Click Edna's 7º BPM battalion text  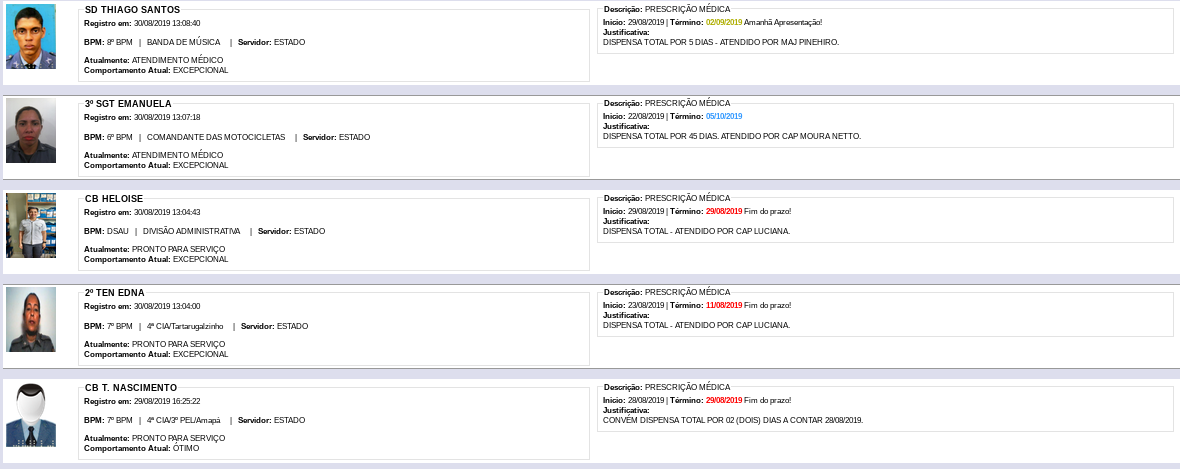point(120,326)
